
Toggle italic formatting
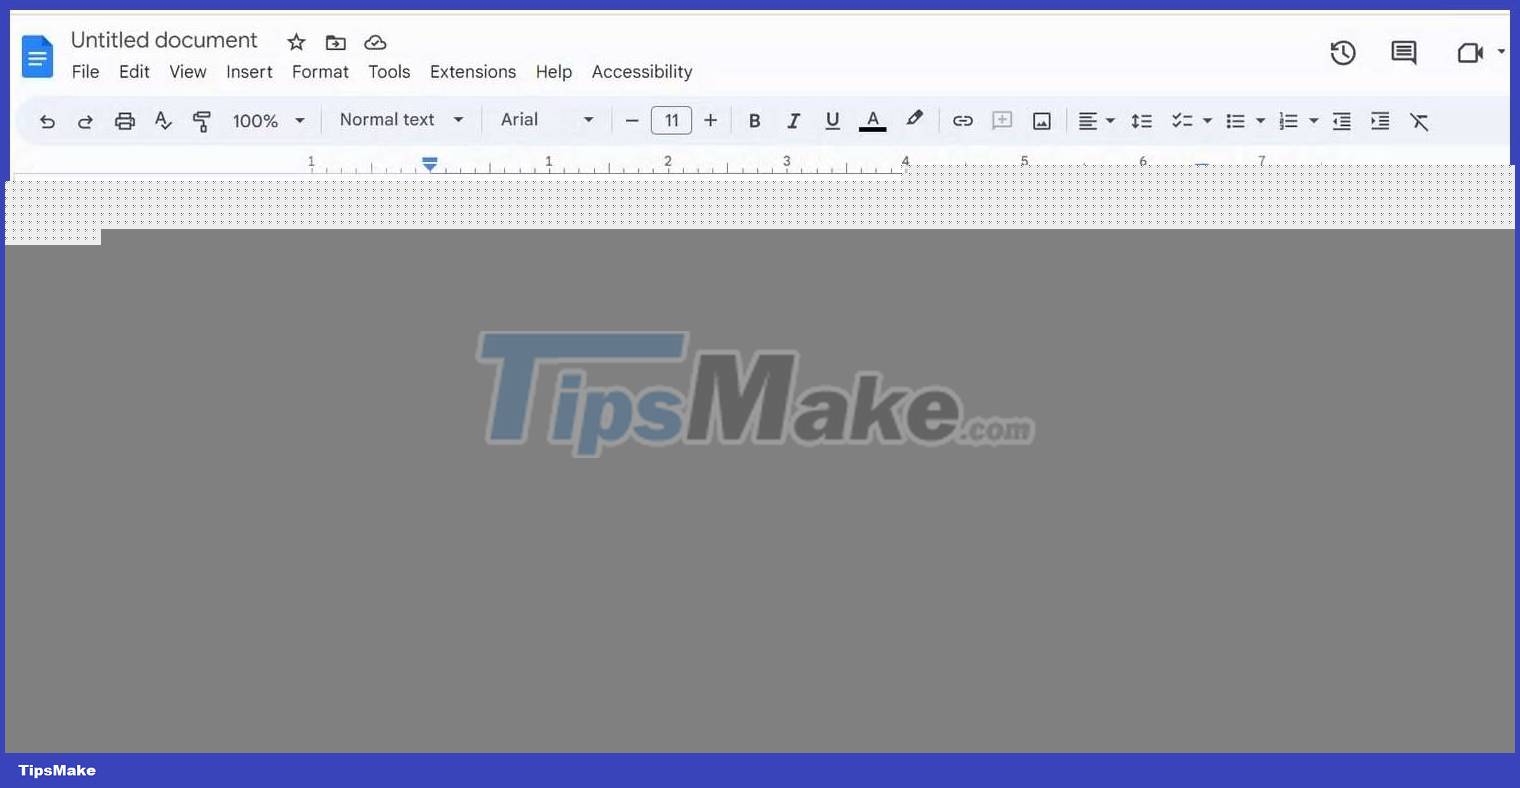click(793, 120)
